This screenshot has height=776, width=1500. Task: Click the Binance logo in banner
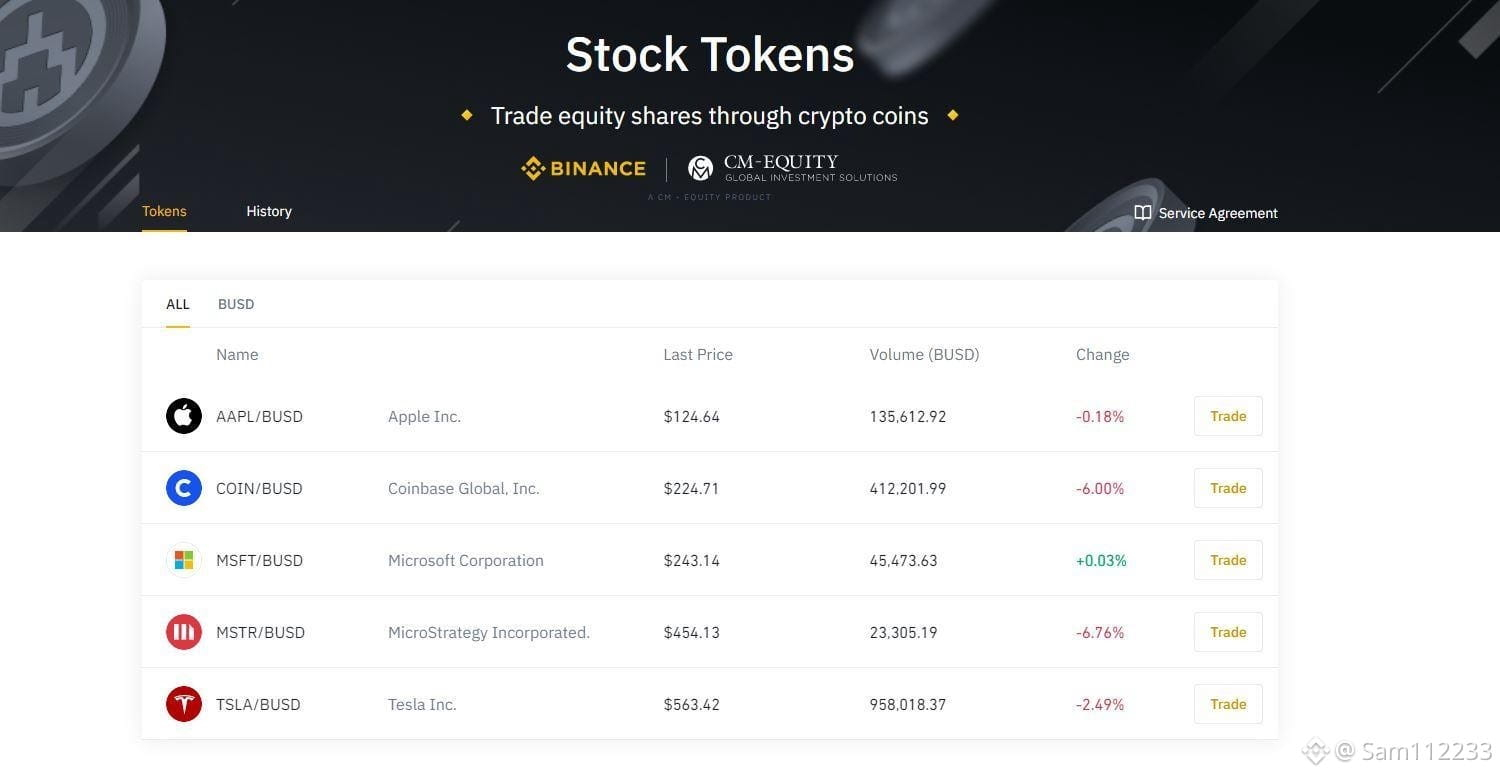pyautogui.click(x=584, y=169)
